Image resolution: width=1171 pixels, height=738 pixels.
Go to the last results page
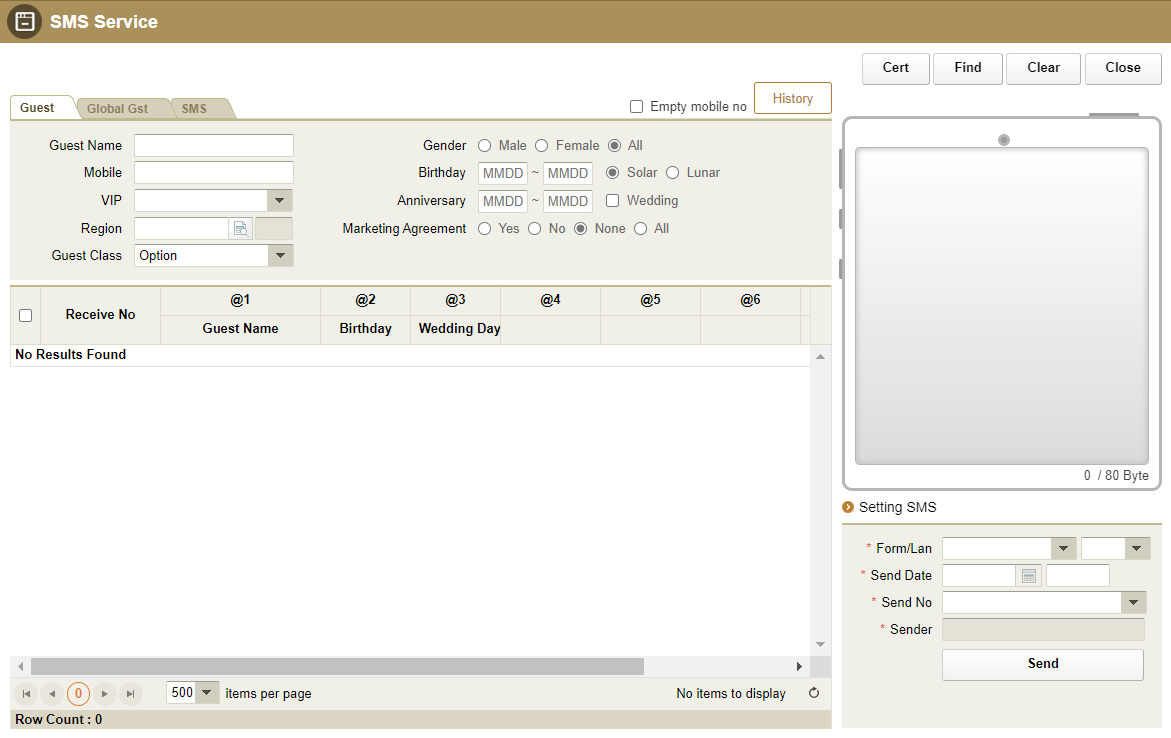pyautogui.click(x=131, y=694)
